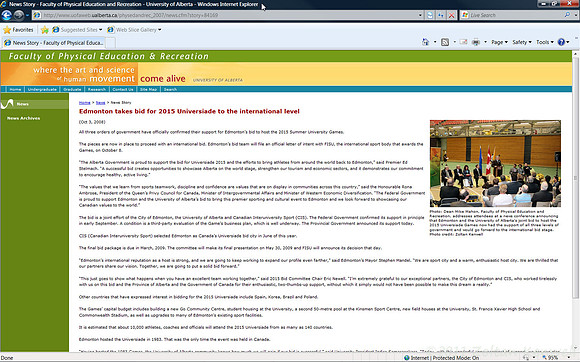Click the blue Help question mark icon
580x362 pixels.
click(561, 42)
